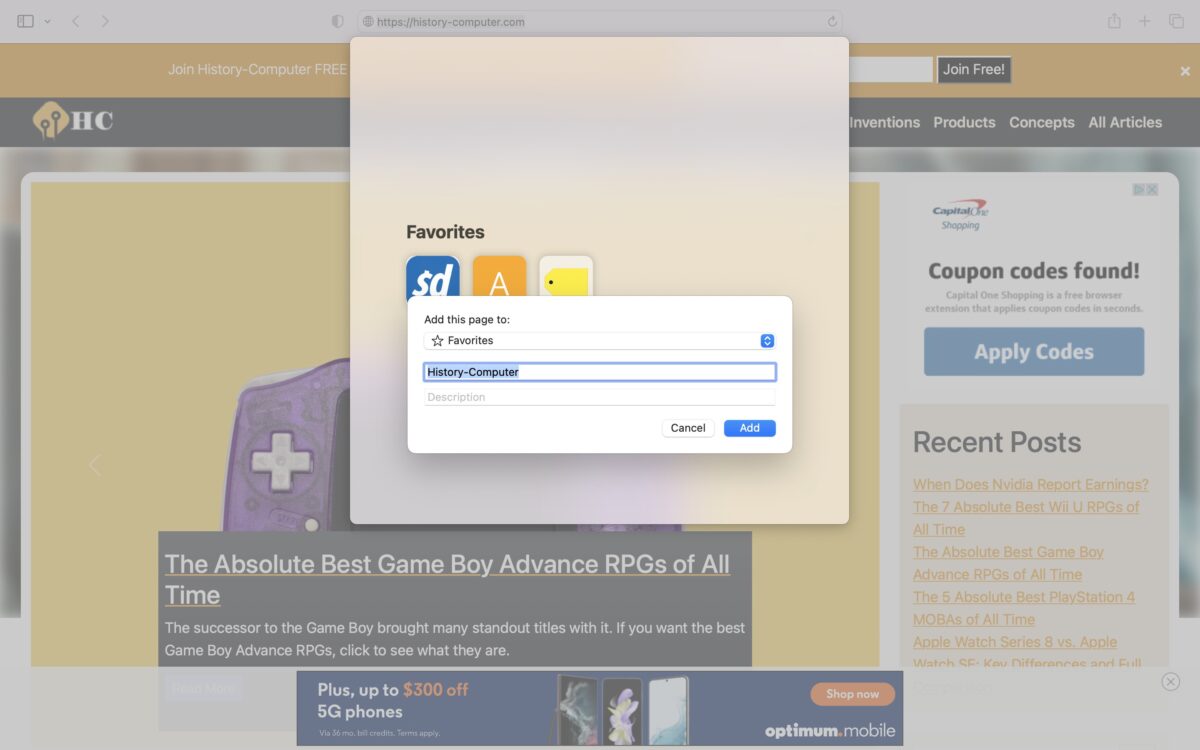Viewport: 1200px width, 750px height.
Task: Dismiss the top join banner
Action: (1185, 71)
